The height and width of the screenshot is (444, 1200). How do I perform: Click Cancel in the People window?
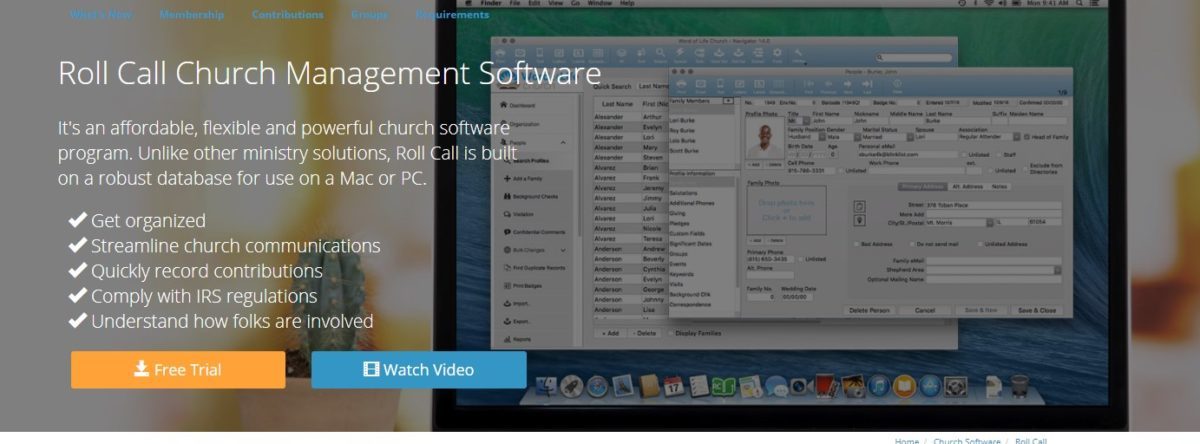point(925,310)
